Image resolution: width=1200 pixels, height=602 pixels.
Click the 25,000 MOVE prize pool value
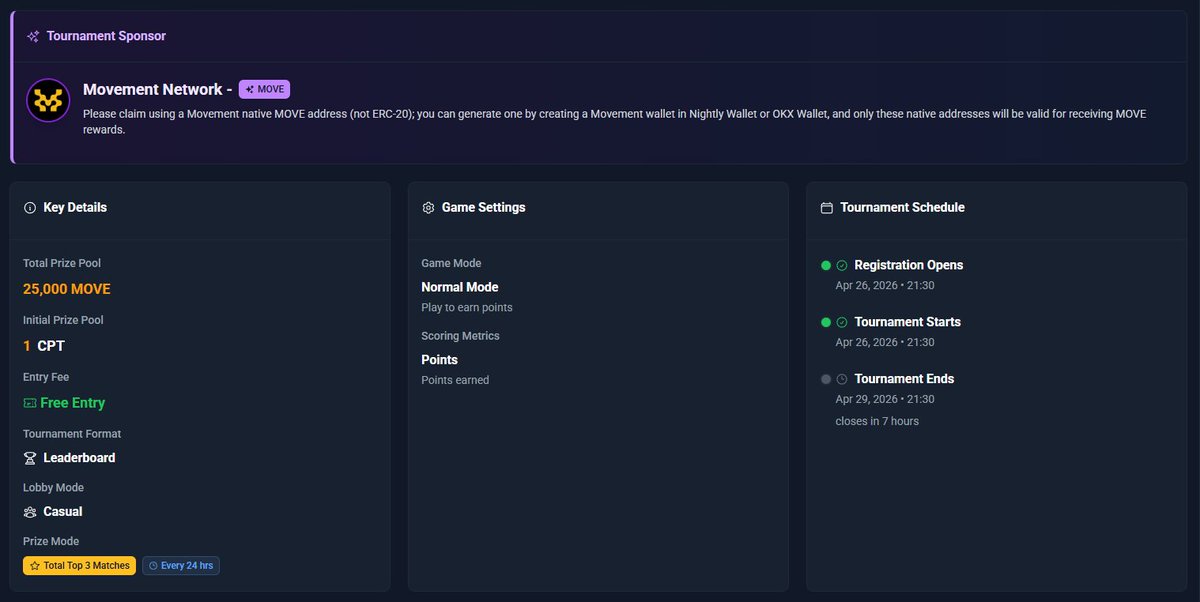coord(67,289)
